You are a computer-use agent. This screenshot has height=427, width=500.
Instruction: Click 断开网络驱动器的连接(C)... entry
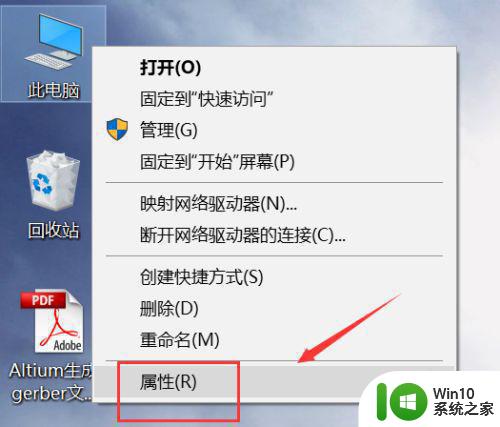coord(243,235)
